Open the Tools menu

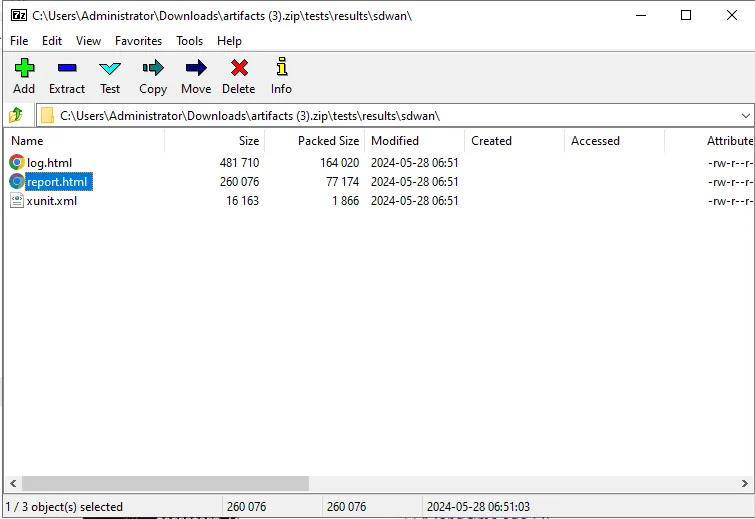pos(189,41)
